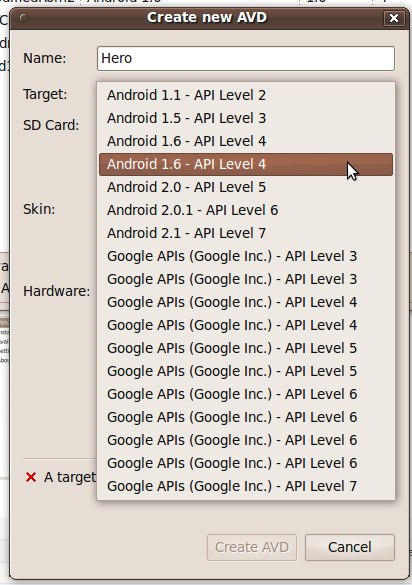Click the Name field containing Hero
412x585 pixels.
point(246,59)
